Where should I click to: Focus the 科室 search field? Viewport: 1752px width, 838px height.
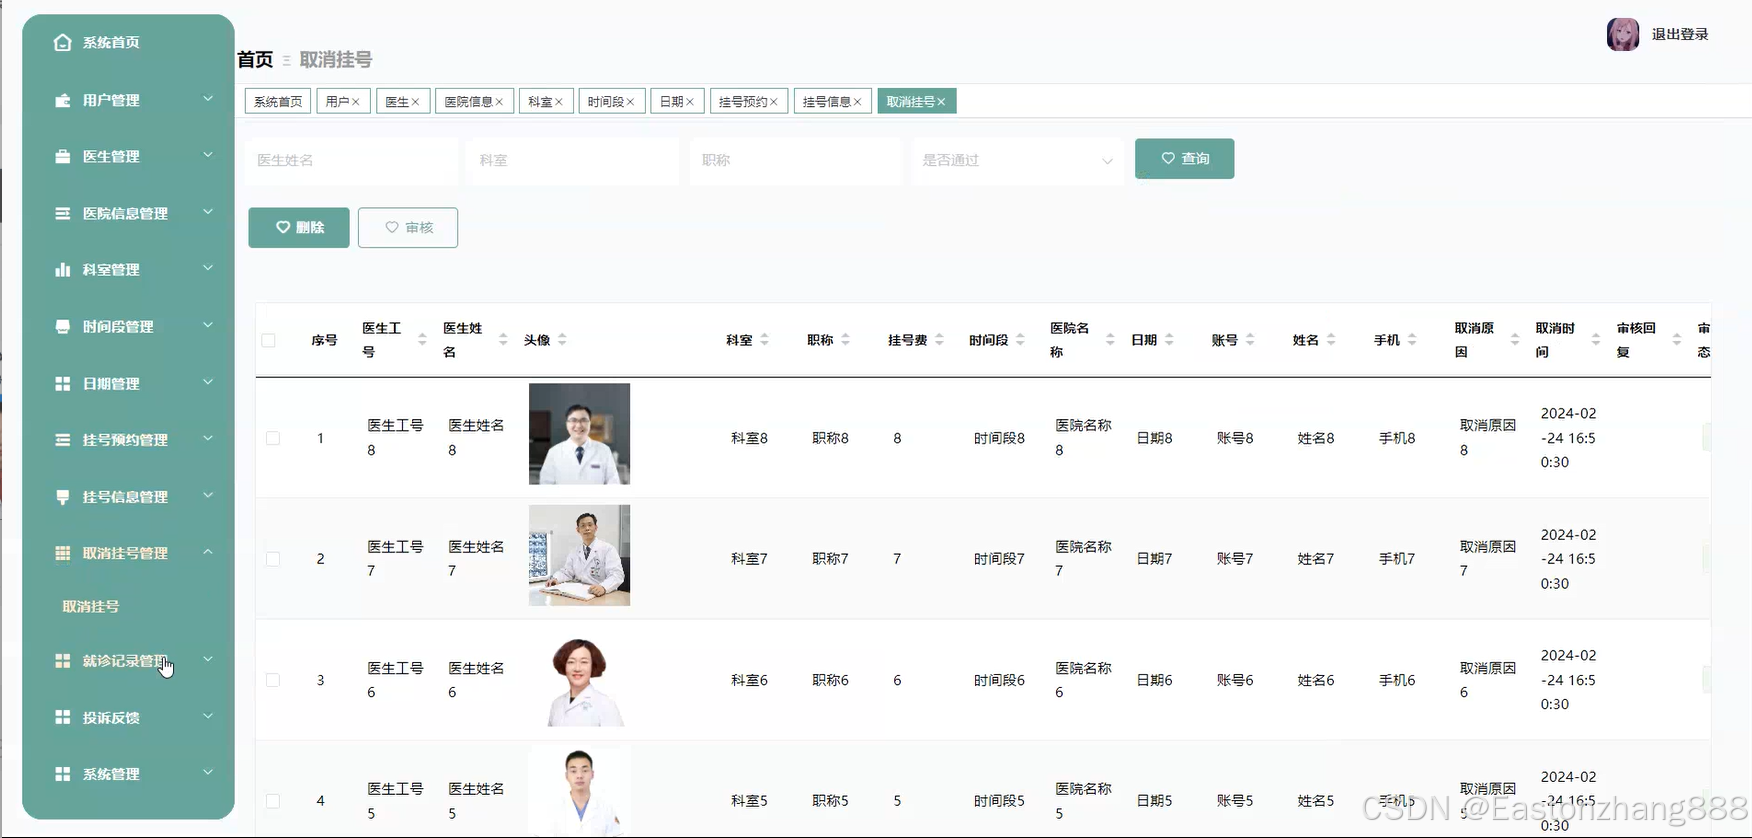click(x=573, y=160)
